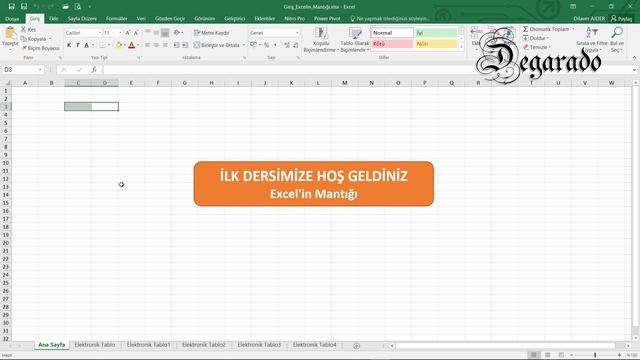Click the Yapıştır (Paste) clipboard icon
Image resolution: width=640 pixels, height=360 pixels.
point(10,33)
